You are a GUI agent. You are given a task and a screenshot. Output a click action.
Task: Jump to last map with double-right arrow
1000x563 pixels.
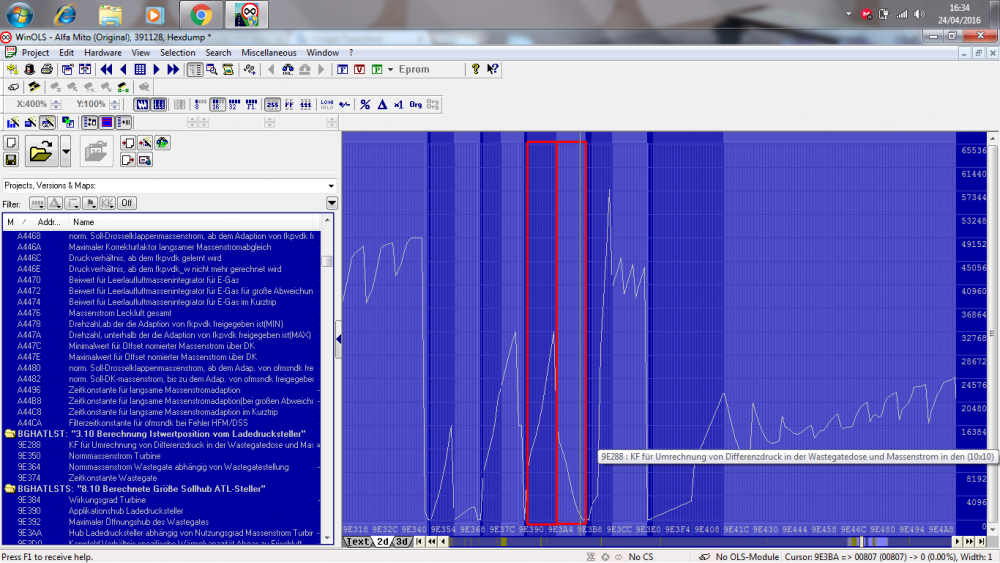(x=173, y=69)
